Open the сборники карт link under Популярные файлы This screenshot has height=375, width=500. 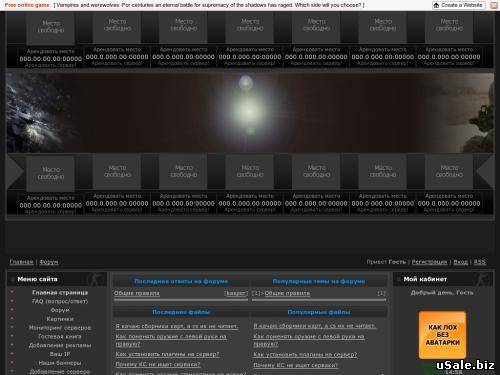(x=315, y=326)
